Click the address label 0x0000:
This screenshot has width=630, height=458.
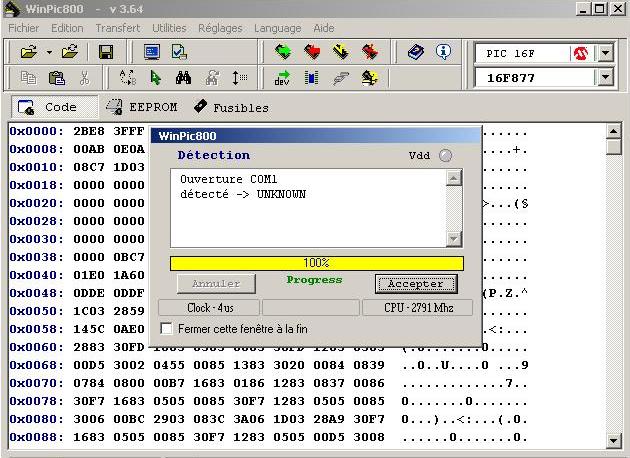pos(36,131)
